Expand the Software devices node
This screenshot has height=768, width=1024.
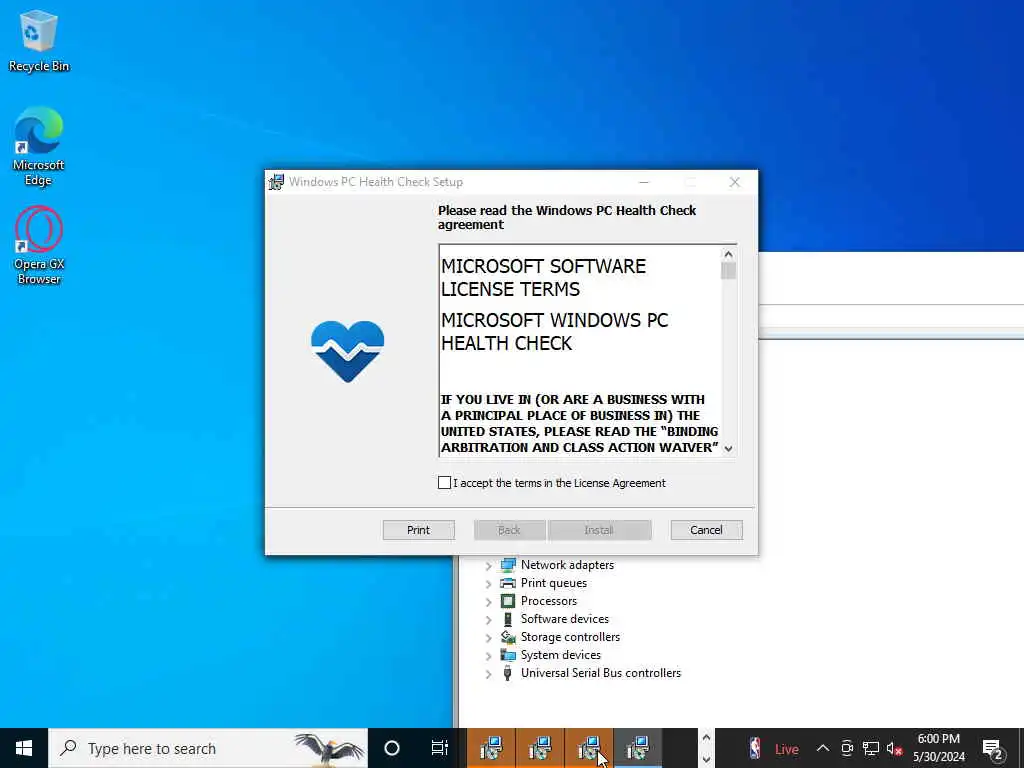click(488, 620)
